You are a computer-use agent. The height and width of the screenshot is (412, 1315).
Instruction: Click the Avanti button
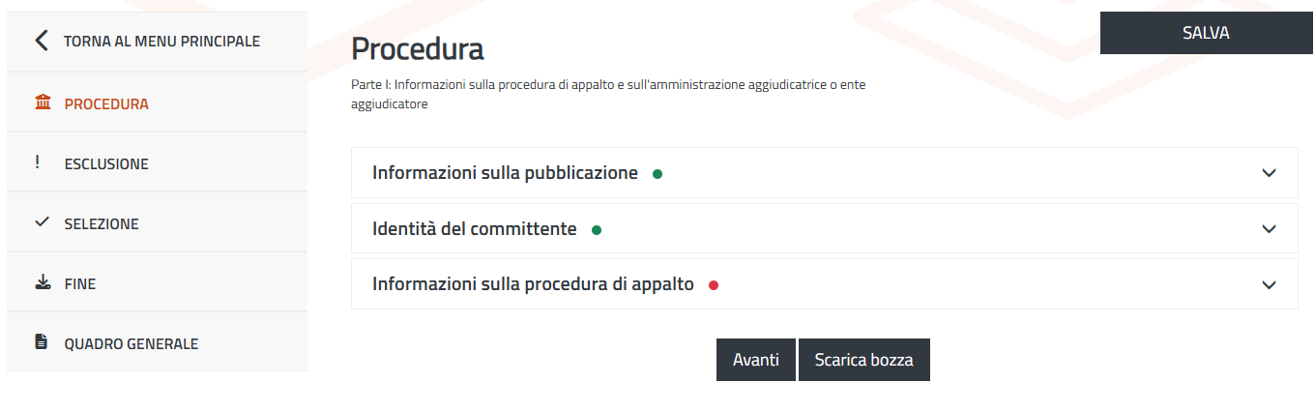coord(755,360)
